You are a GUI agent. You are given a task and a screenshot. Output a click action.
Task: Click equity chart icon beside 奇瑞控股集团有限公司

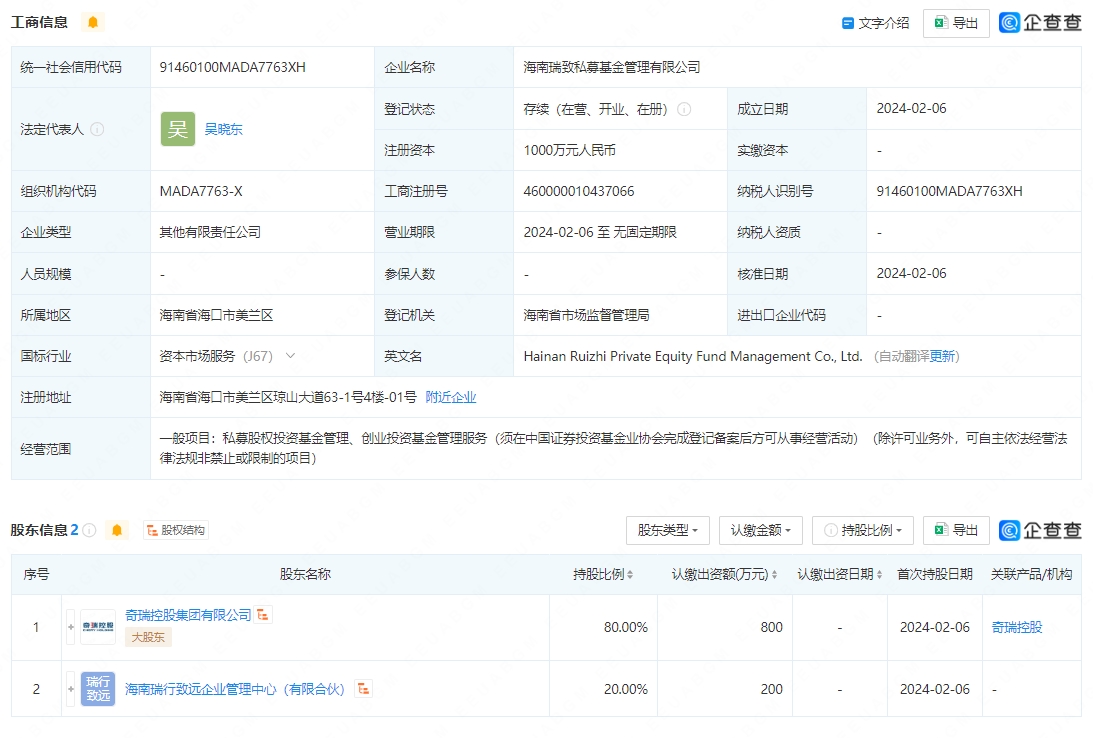pos(264,615)
